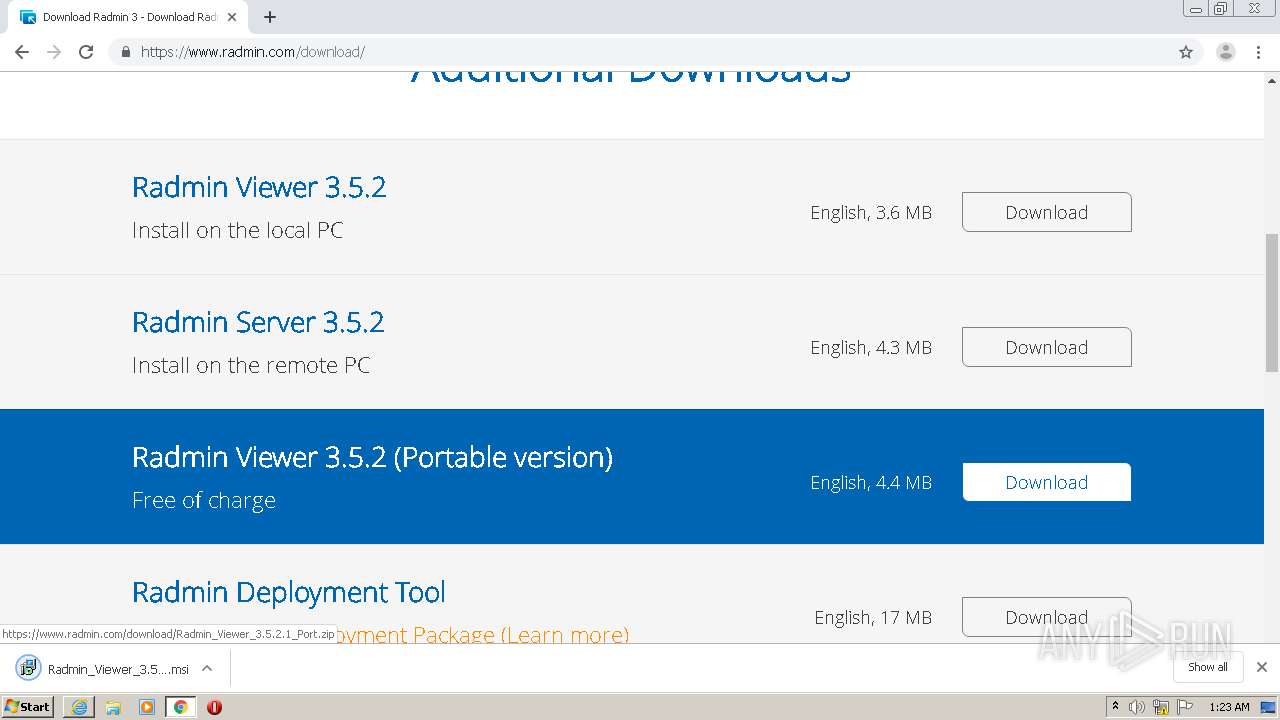The height and width of the screenshot is (720, 1280).
Task: Open the volume speaker tray icon
Action: coord(1137,707)
